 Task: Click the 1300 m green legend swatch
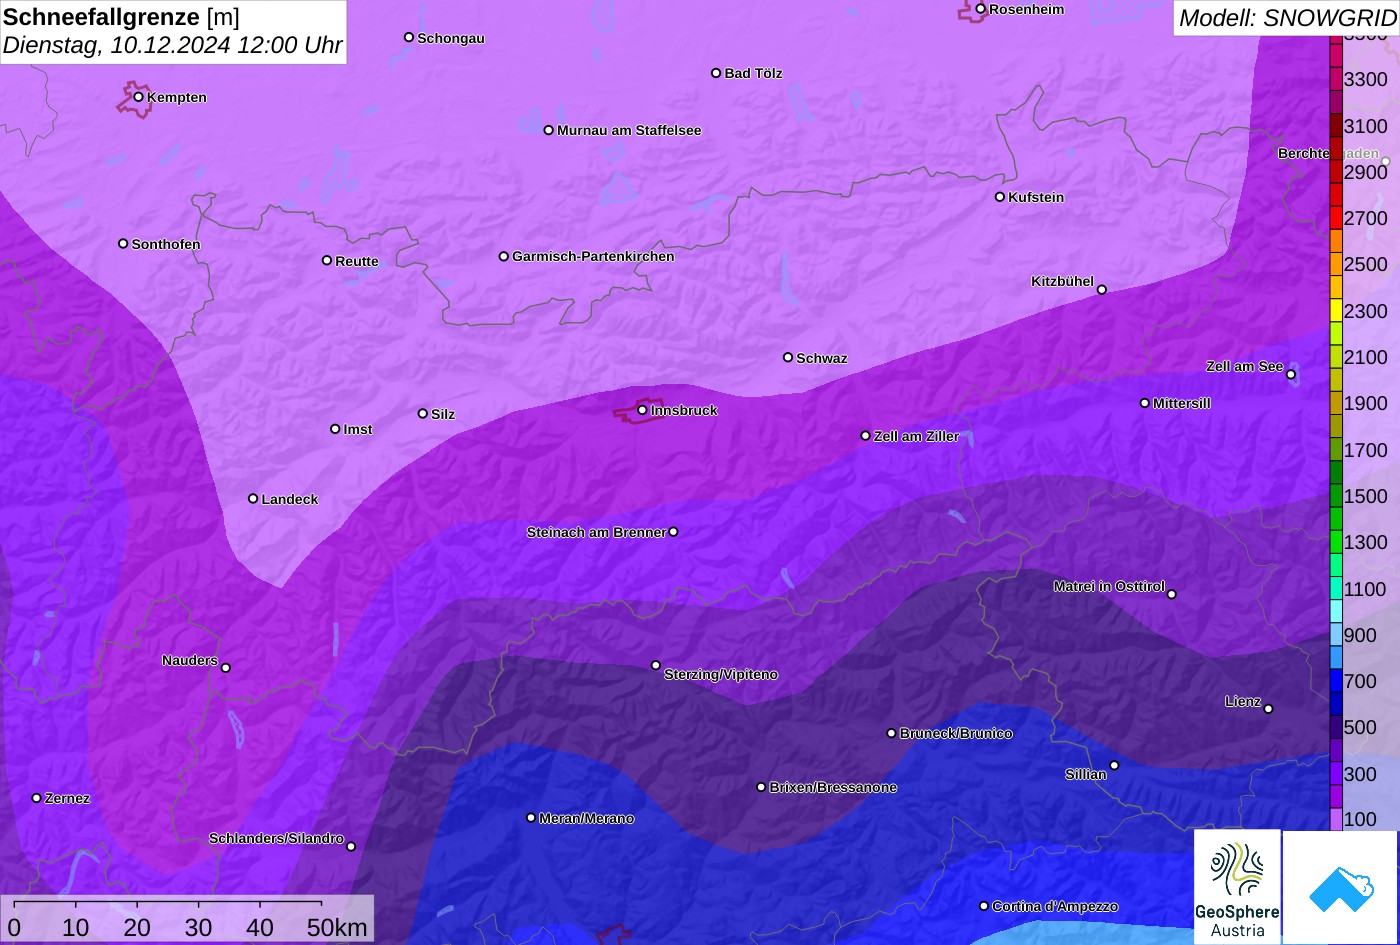(1336, 542)
